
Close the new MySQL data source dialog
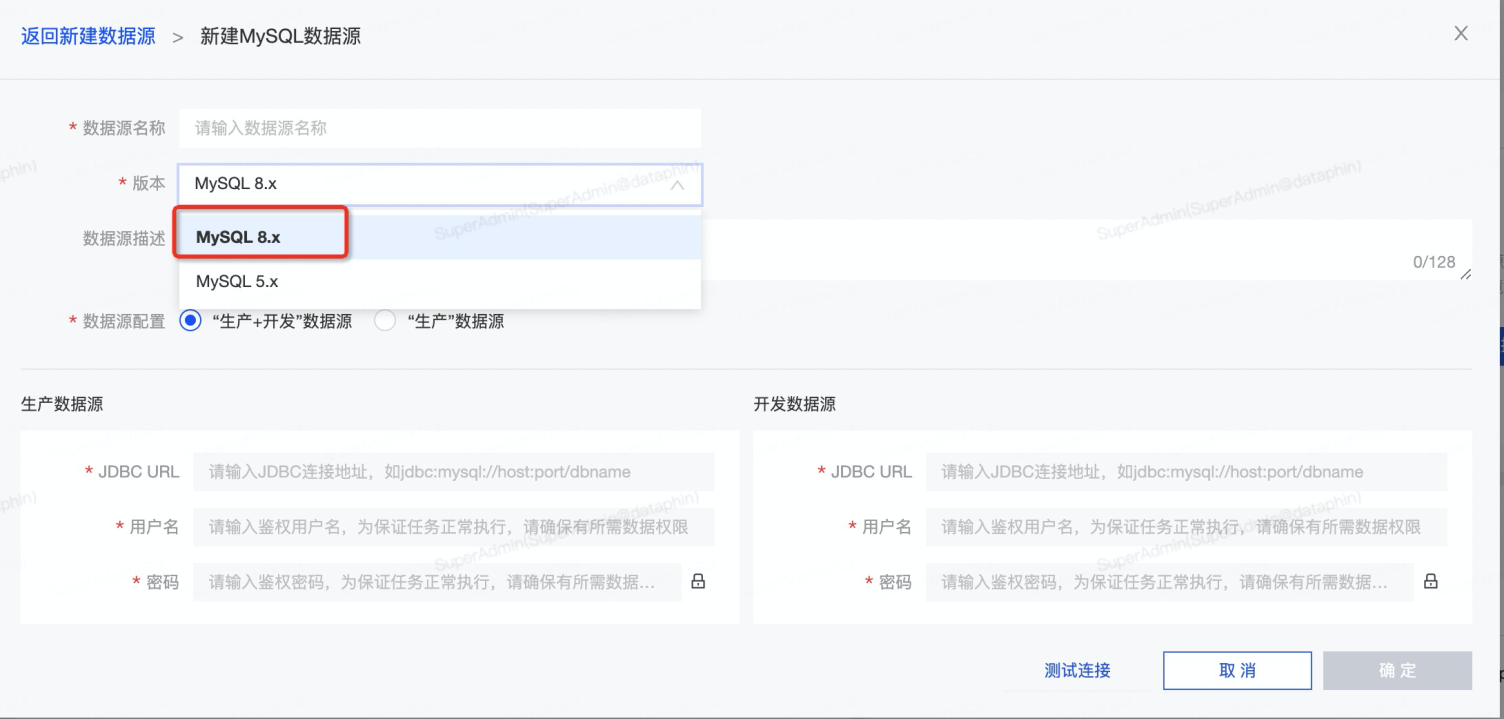[x=1461, y=34]
